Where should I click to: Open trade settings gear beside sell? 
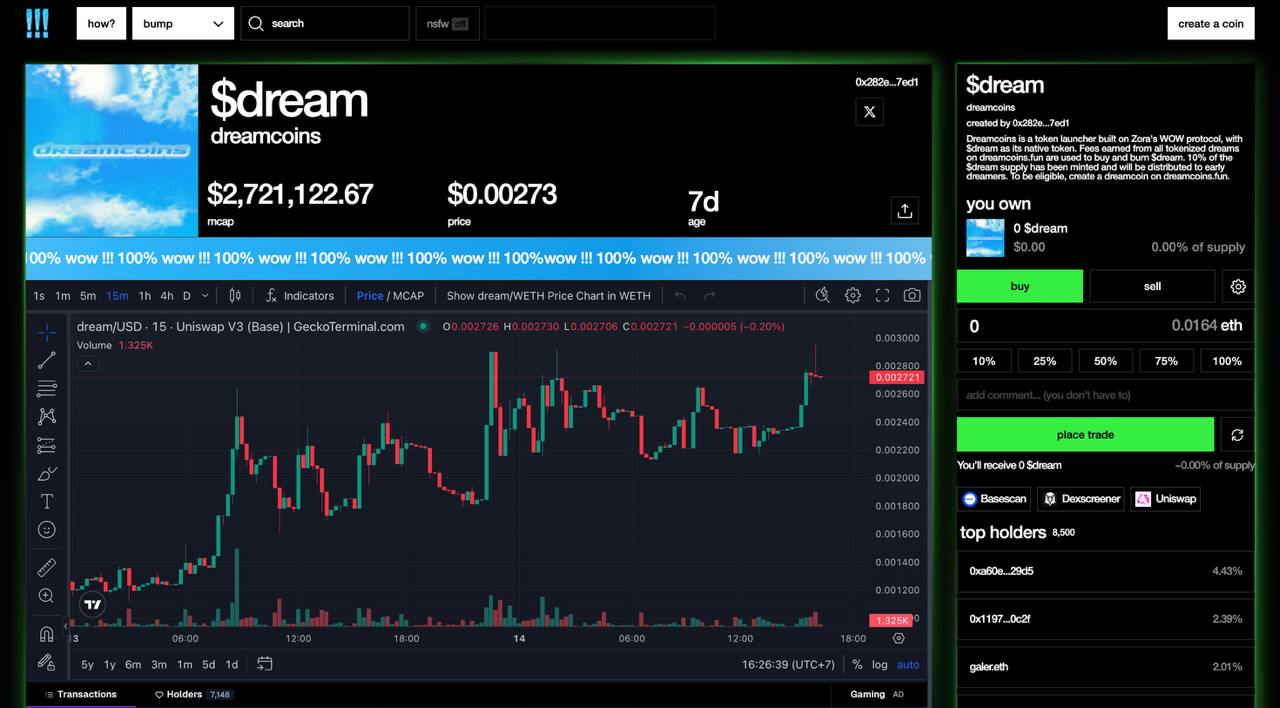[1238, 286]
